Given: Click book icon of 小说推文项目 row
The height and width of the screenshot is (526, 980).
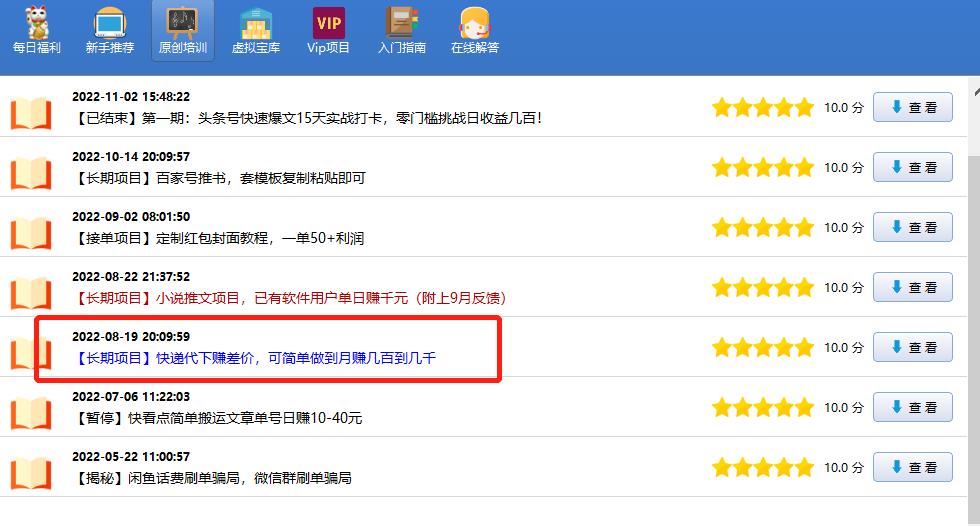Looking at the screenshot, I should pos(31,293).
